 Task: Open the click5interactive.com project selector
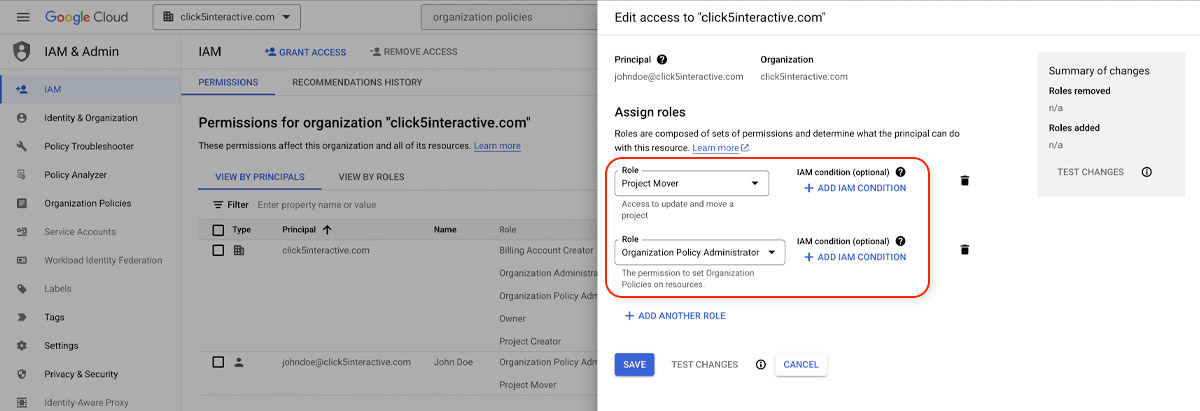pyautogui.click(x=227, y=17)
